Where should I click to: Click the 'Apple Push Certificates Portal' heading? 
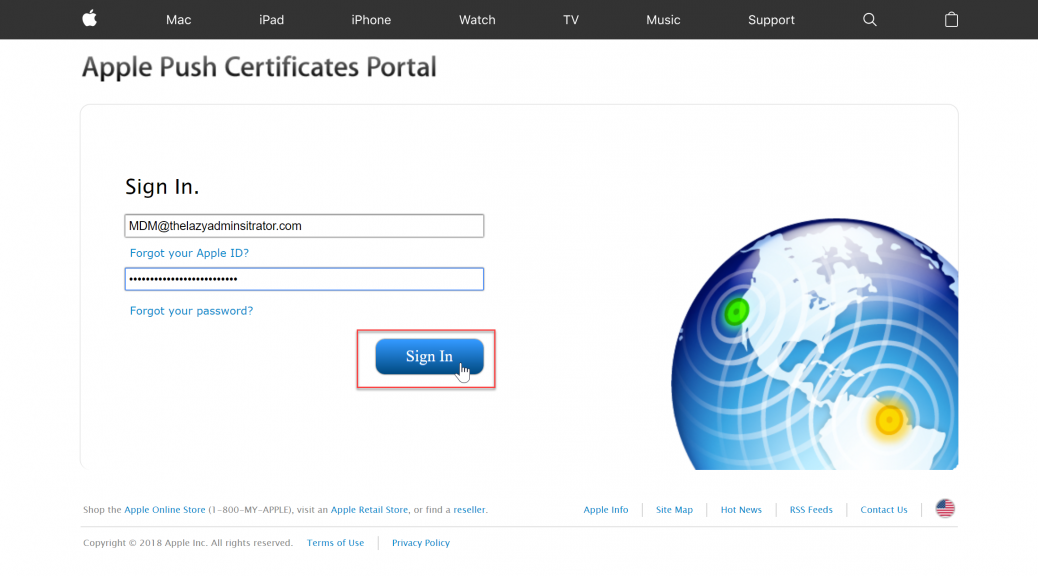[259, 68]
